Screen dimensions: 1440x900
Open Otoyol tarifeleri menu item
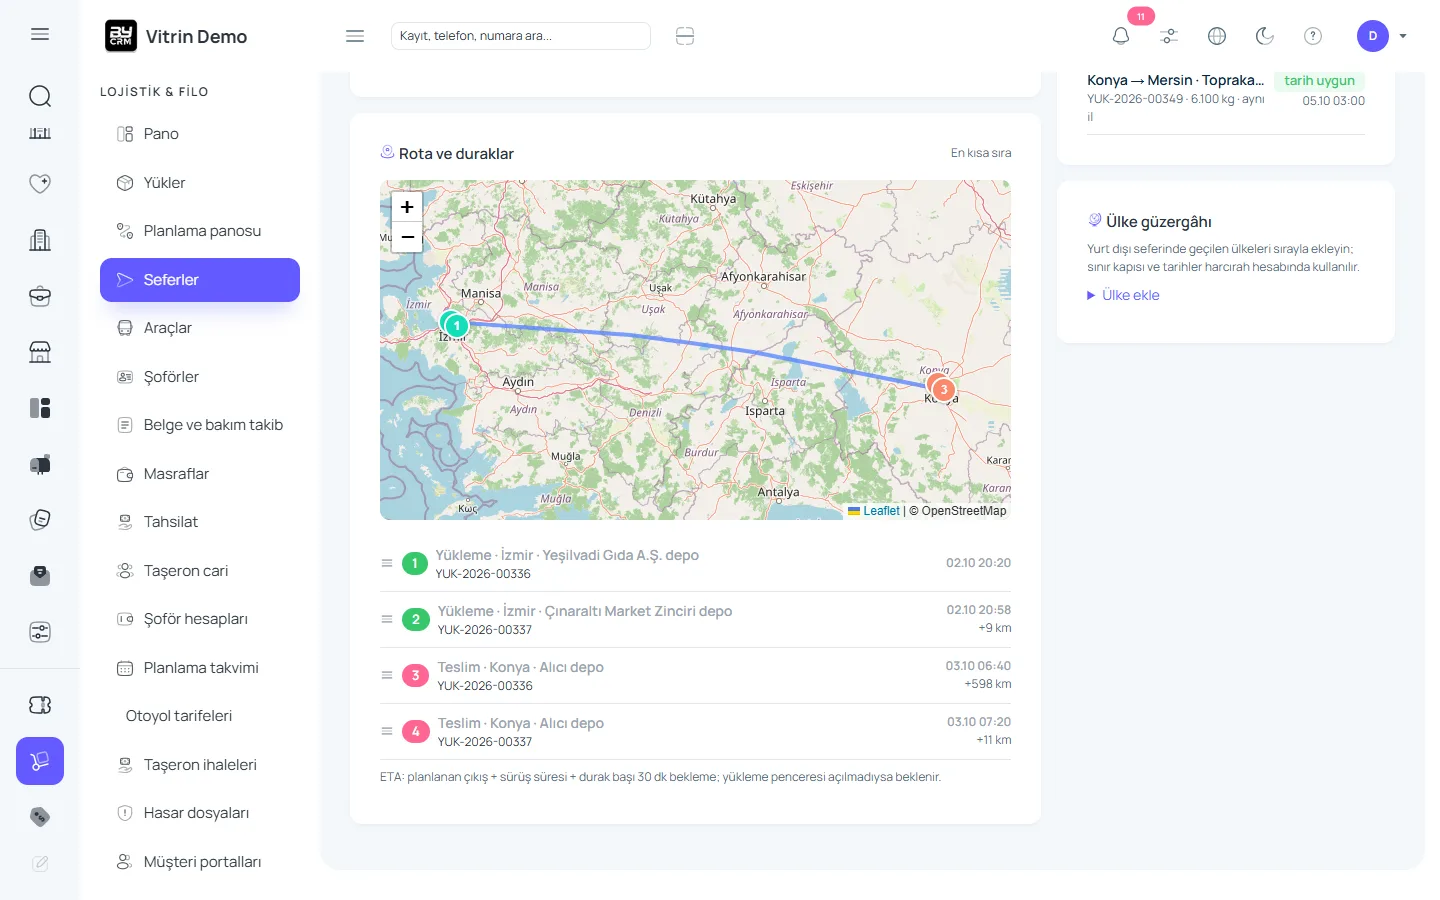[200, 716]
